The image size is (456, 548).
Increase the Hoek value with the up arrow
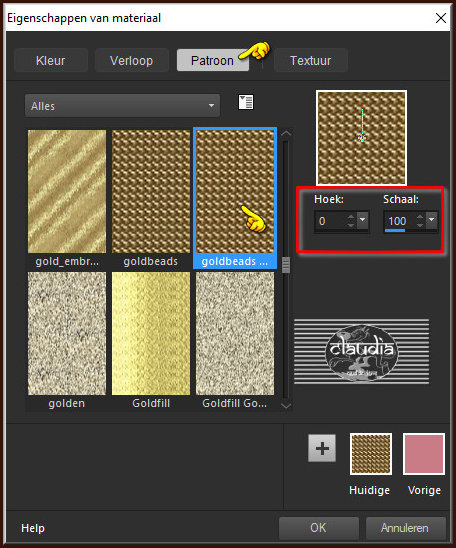(x=350, y=217)
